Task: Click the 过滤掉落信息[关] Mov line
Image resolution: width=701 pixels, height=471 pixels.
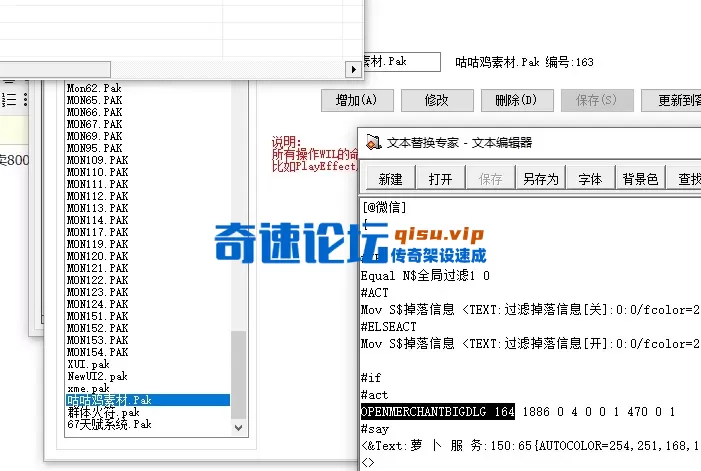Action: [530, 310]
